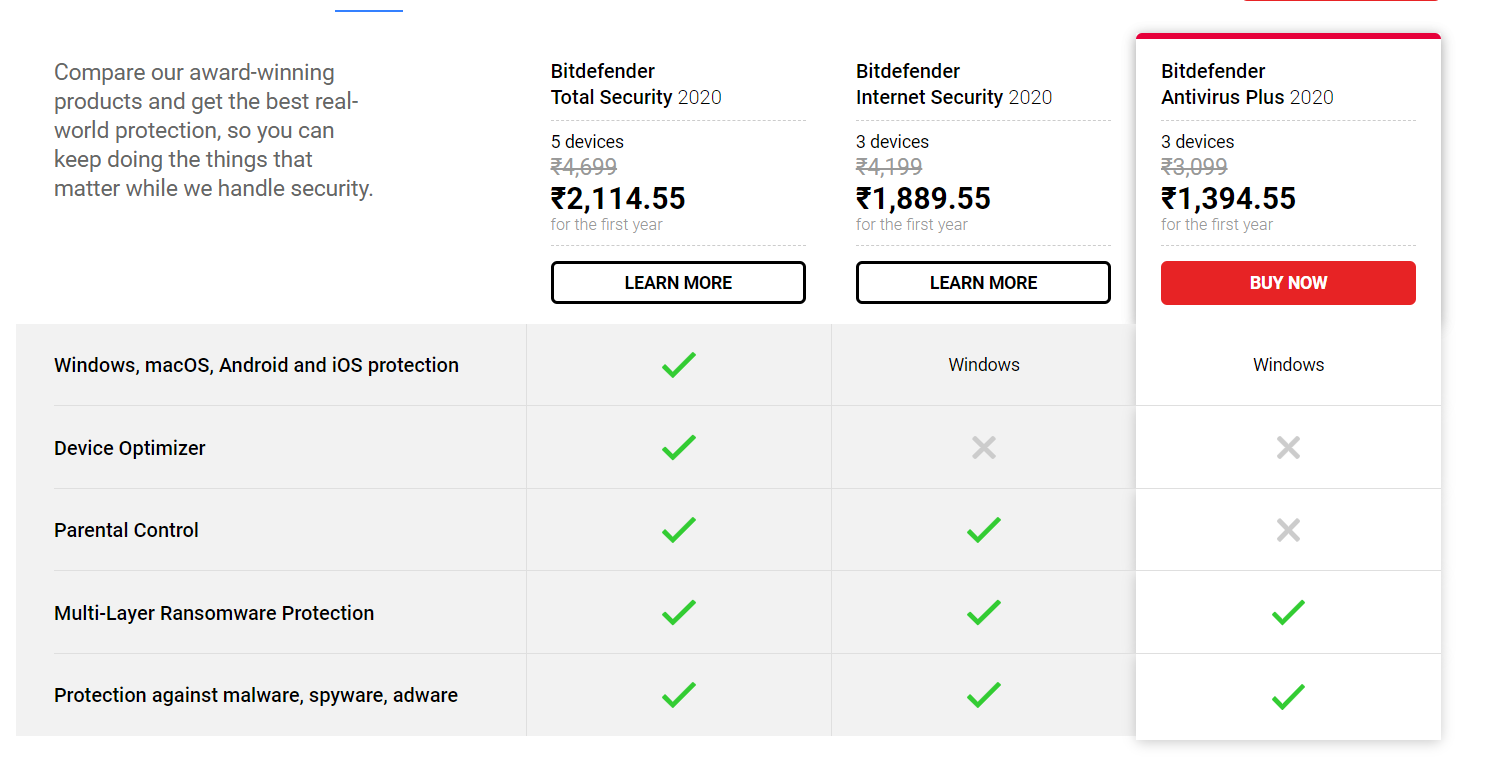Click Total Security multi-platform protection checkmark
This screenshot has width=1487, height=760.
coord(678,365)
